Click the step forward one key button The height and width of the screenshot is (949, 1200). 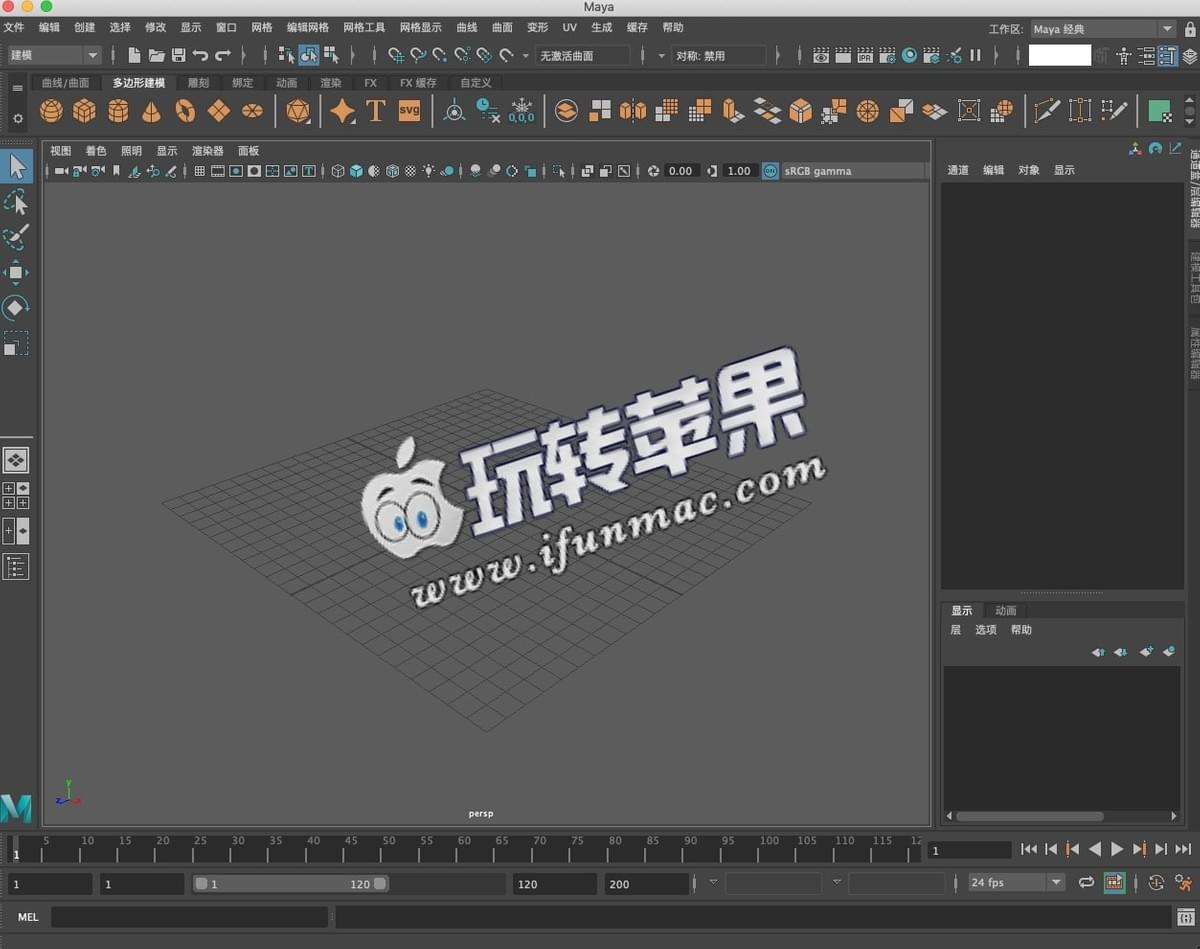pyautogui.click(x=1139, y=849)
